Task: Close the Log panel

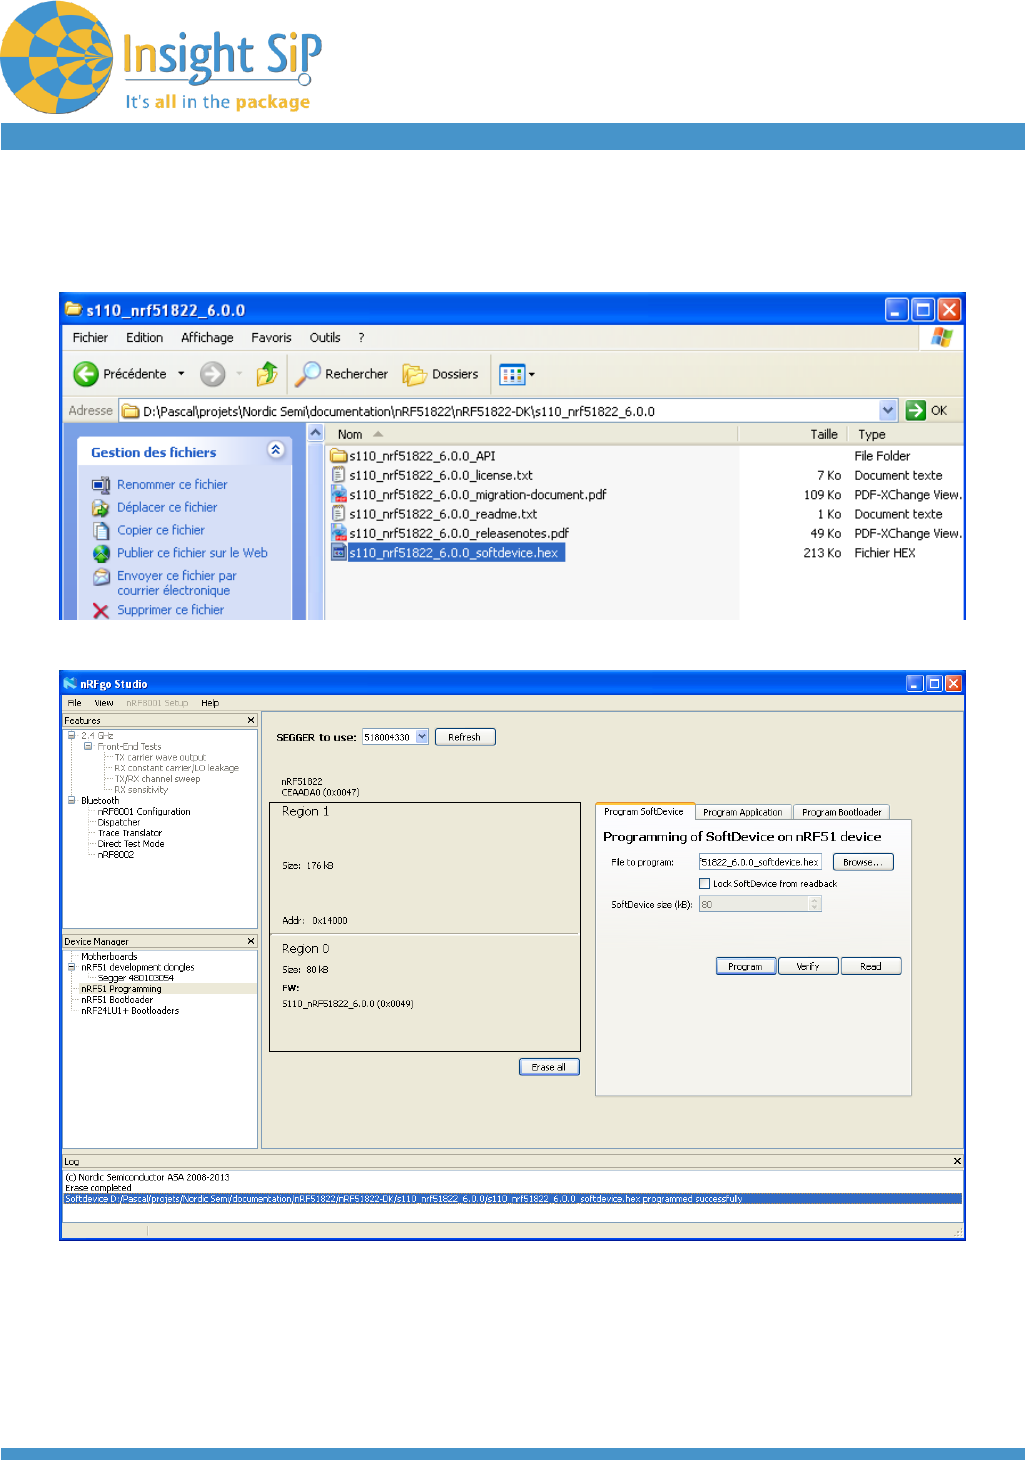Action: click(957, 1161)
